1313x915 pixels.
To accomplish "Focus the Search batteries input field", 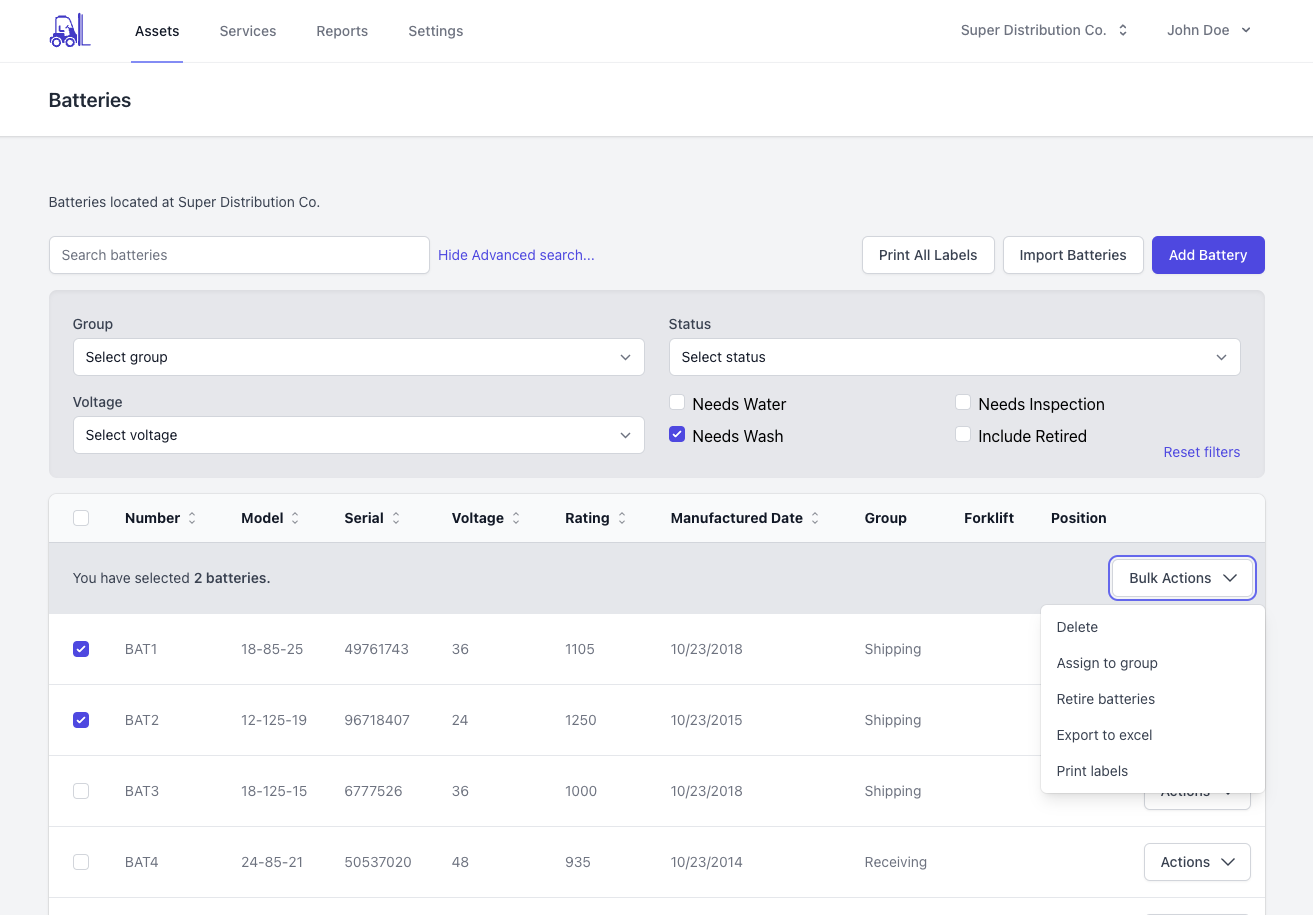I will 239,255.
